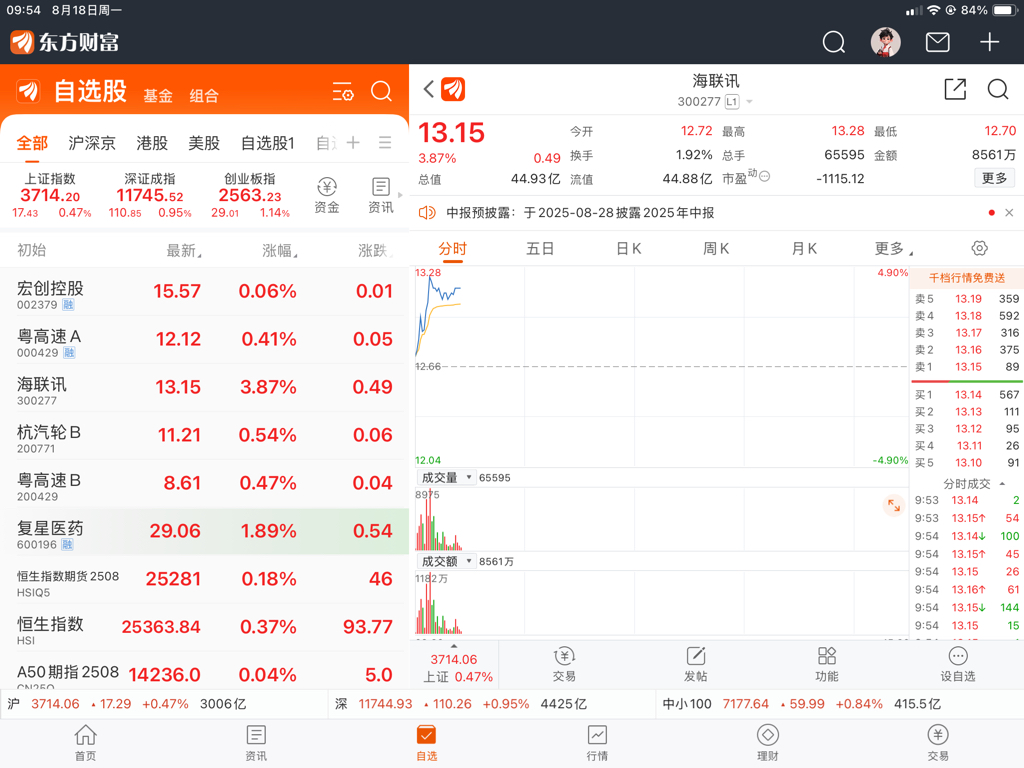1024x768 pixels.
Task: Open watchlist groups hamburger menu
Action: 385,142
